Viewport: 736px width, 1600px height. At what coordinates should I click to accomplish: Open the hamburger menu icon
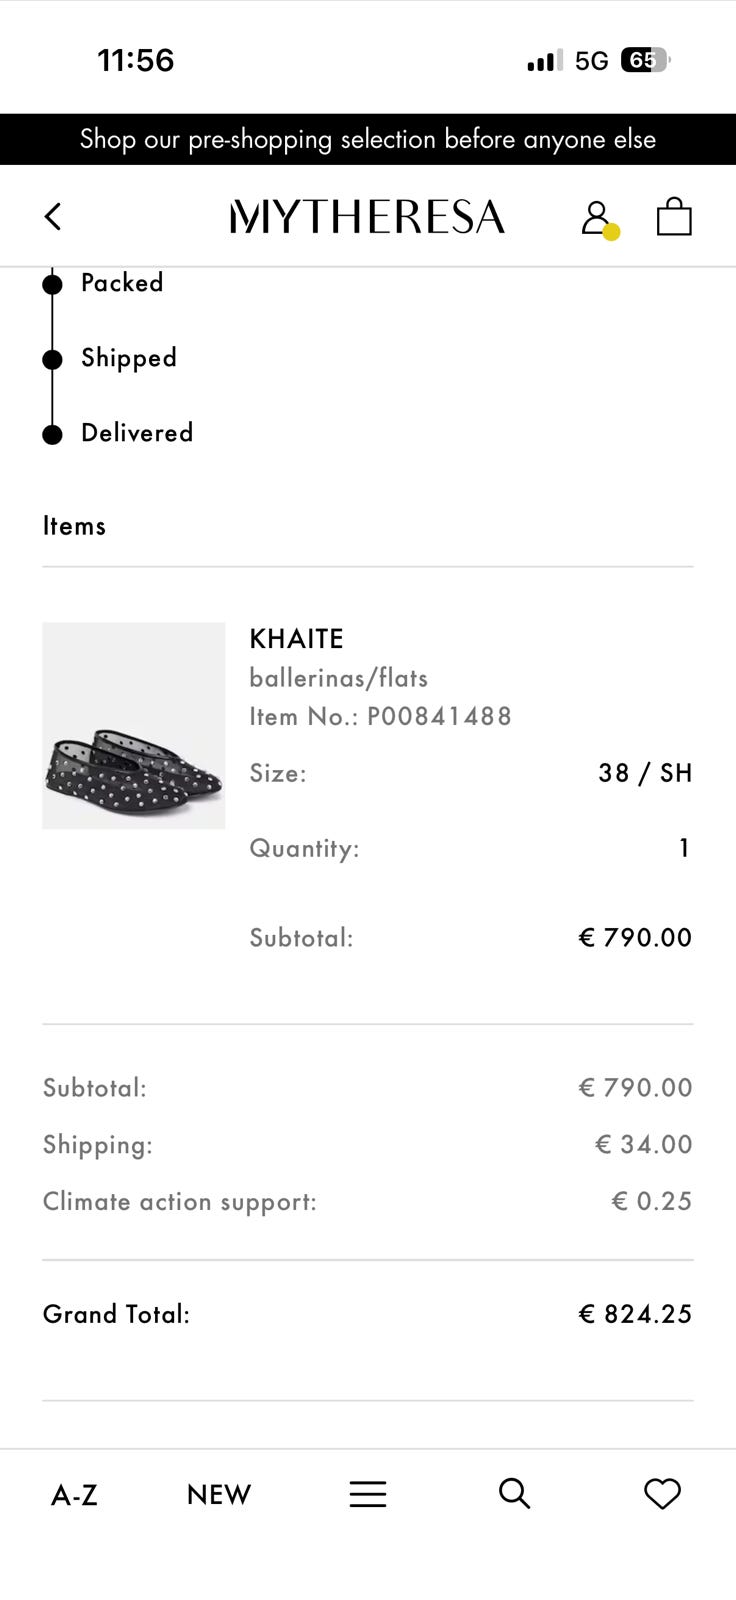click(x=368, y=1494)
